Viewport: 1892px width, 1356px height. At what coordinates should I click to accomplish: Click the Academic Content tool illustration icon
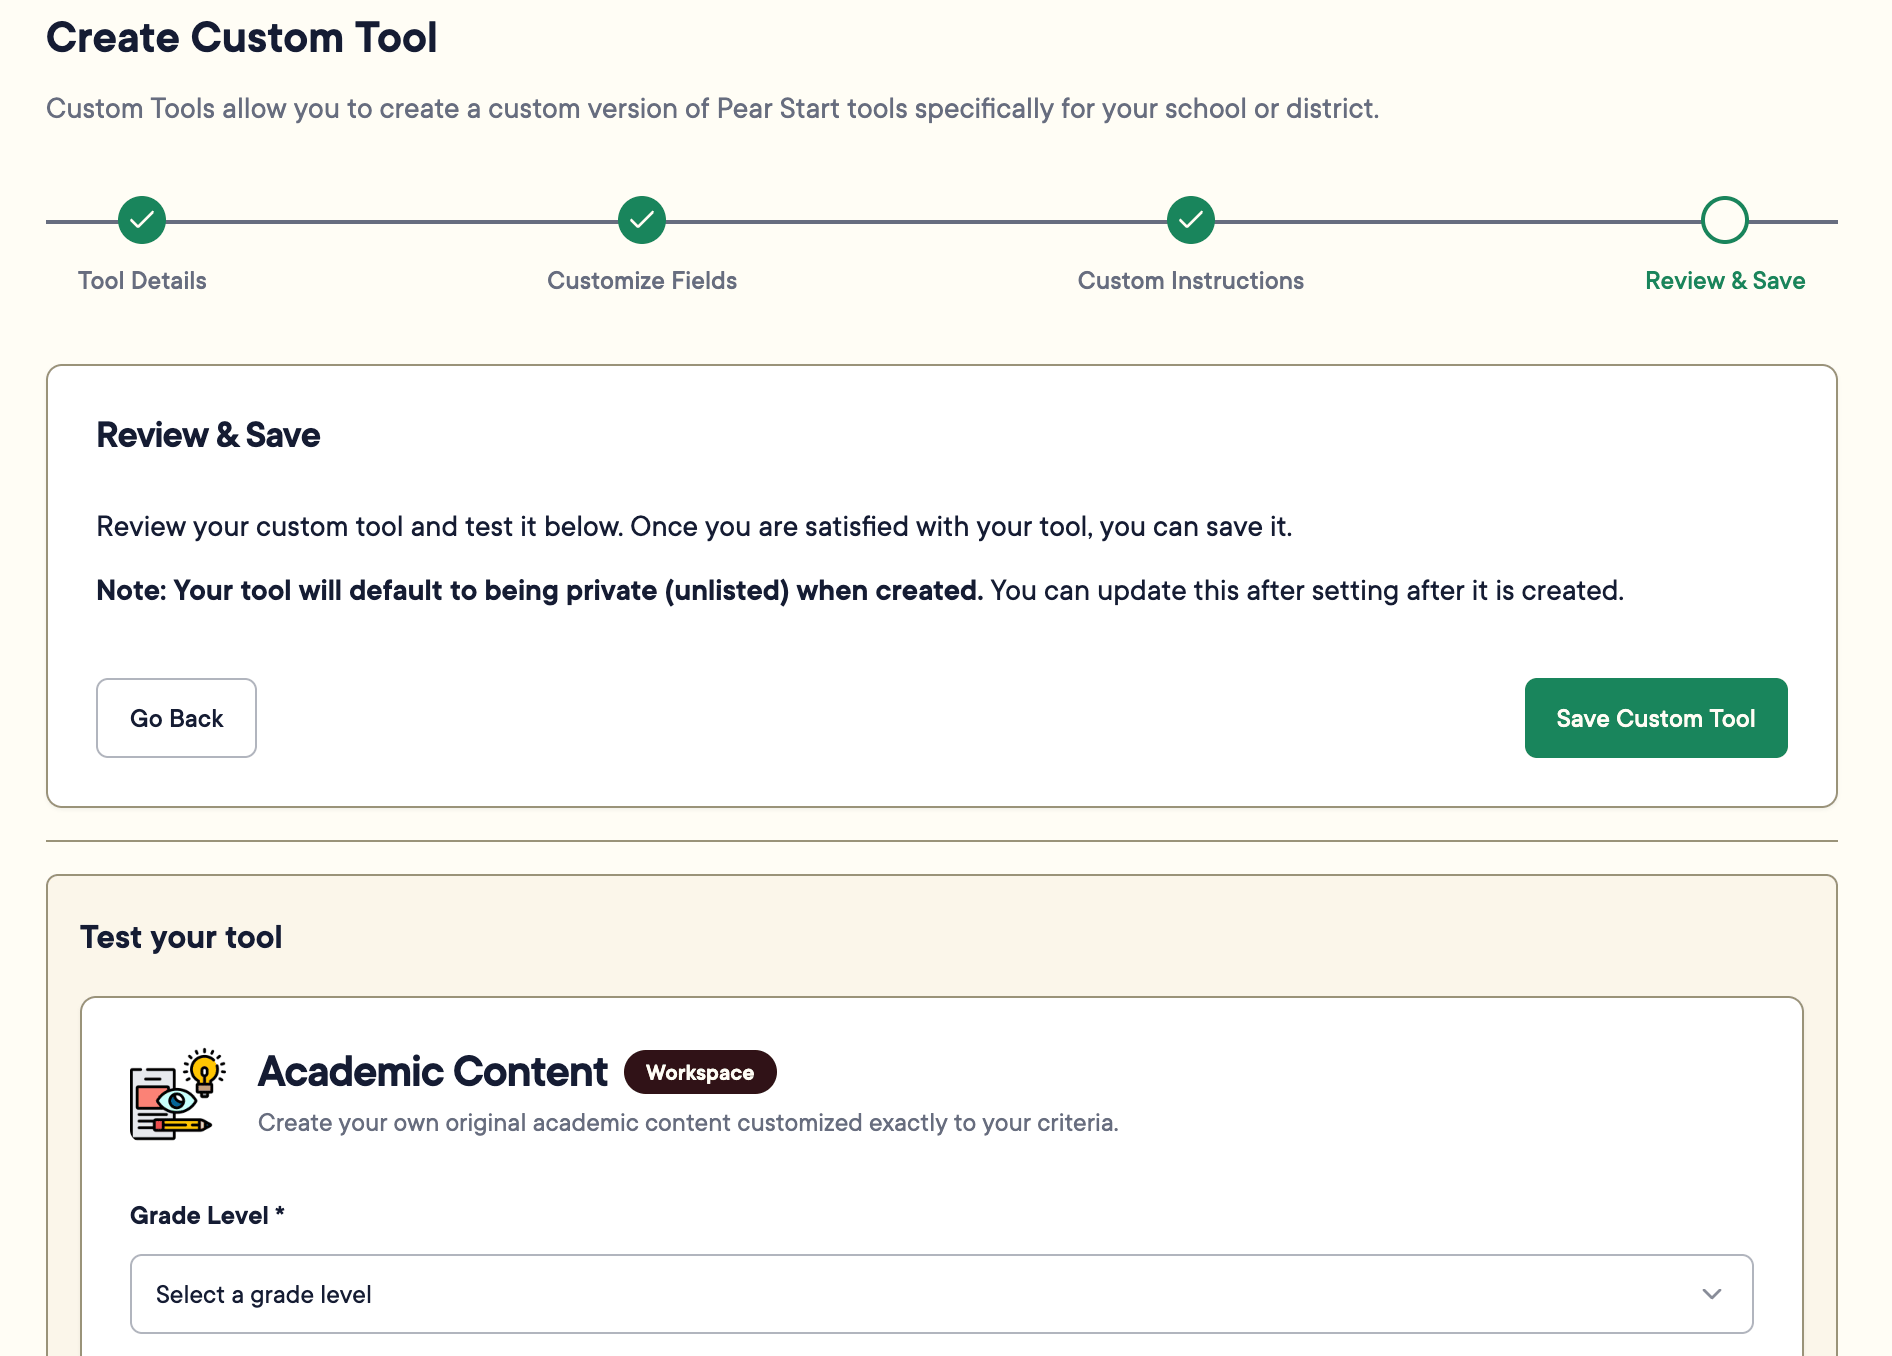coord(178,1094)
